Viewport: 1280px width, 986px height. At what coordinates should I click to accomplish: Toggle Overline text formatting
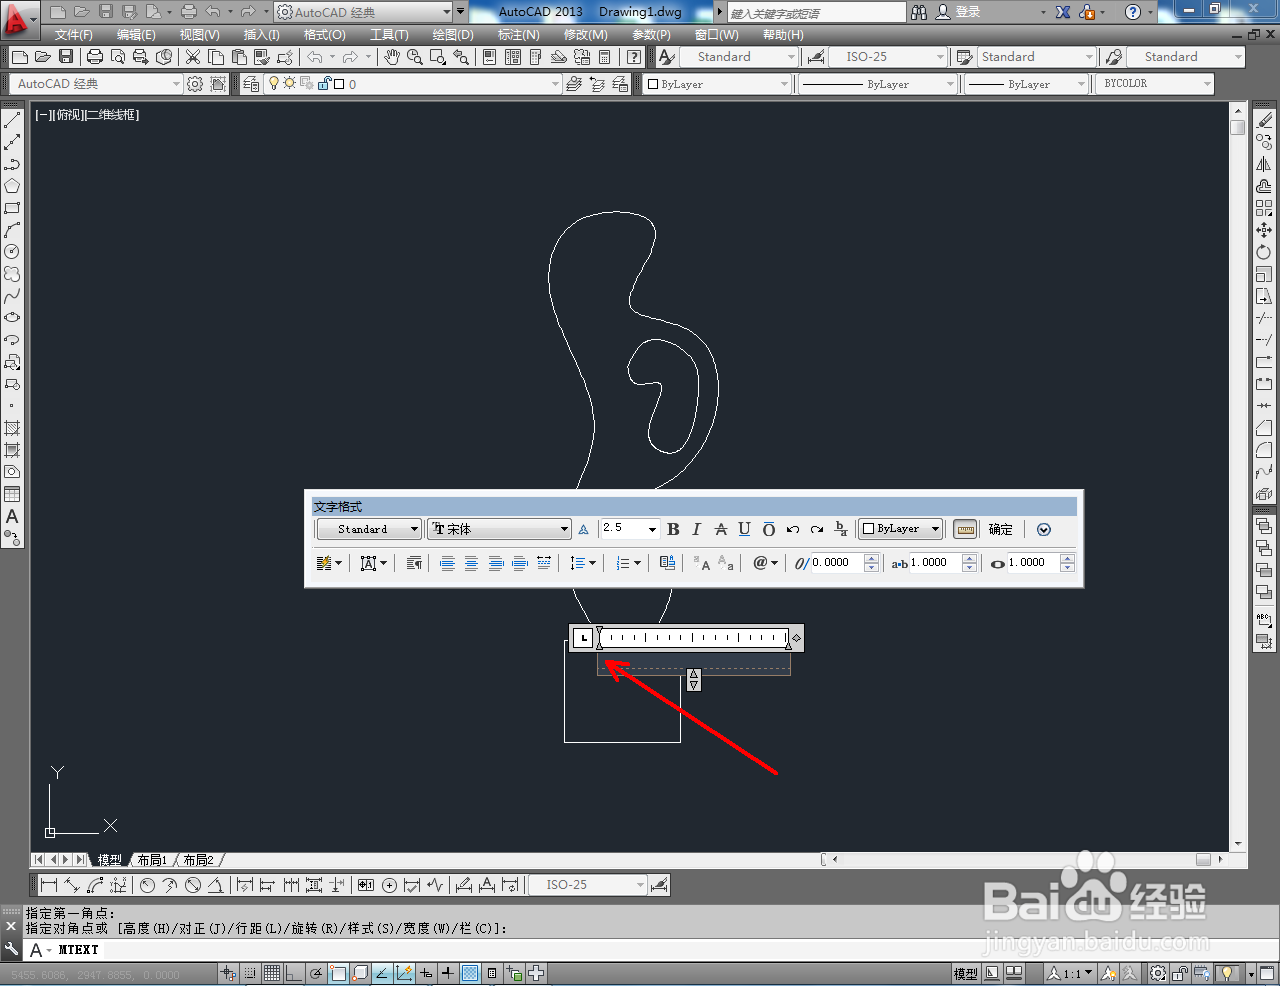[769, 529]
